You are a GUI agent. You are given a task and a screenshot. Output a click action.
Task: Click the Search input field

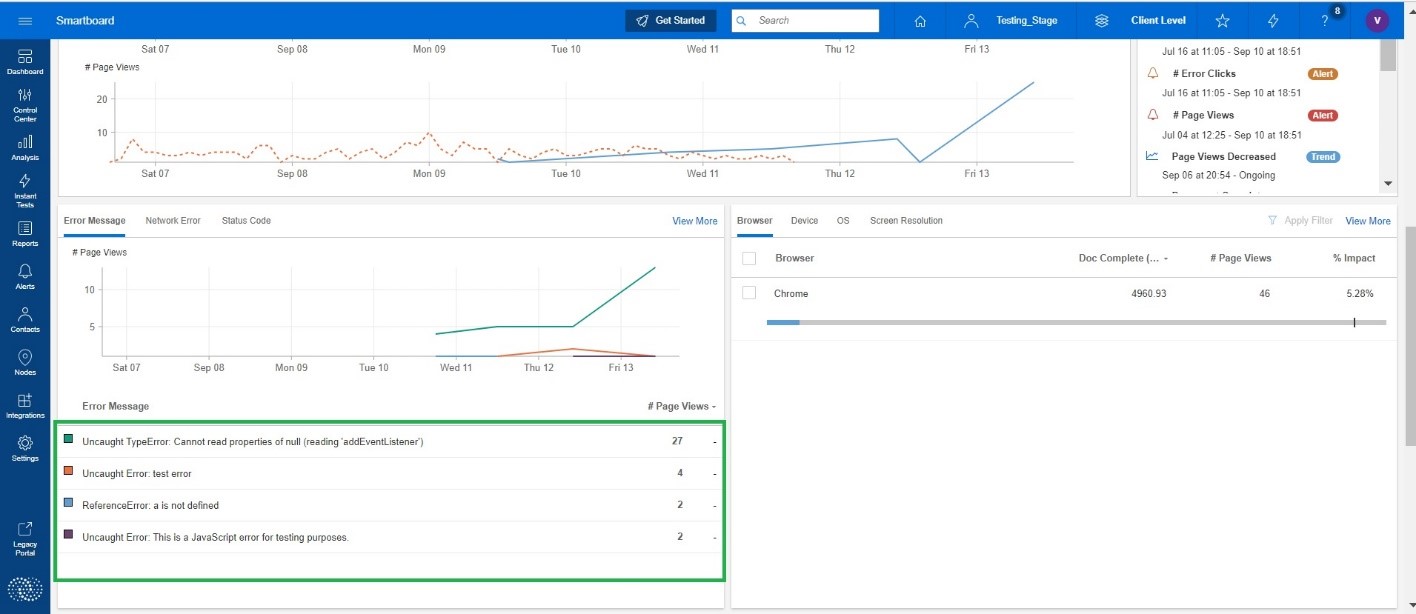805,21
